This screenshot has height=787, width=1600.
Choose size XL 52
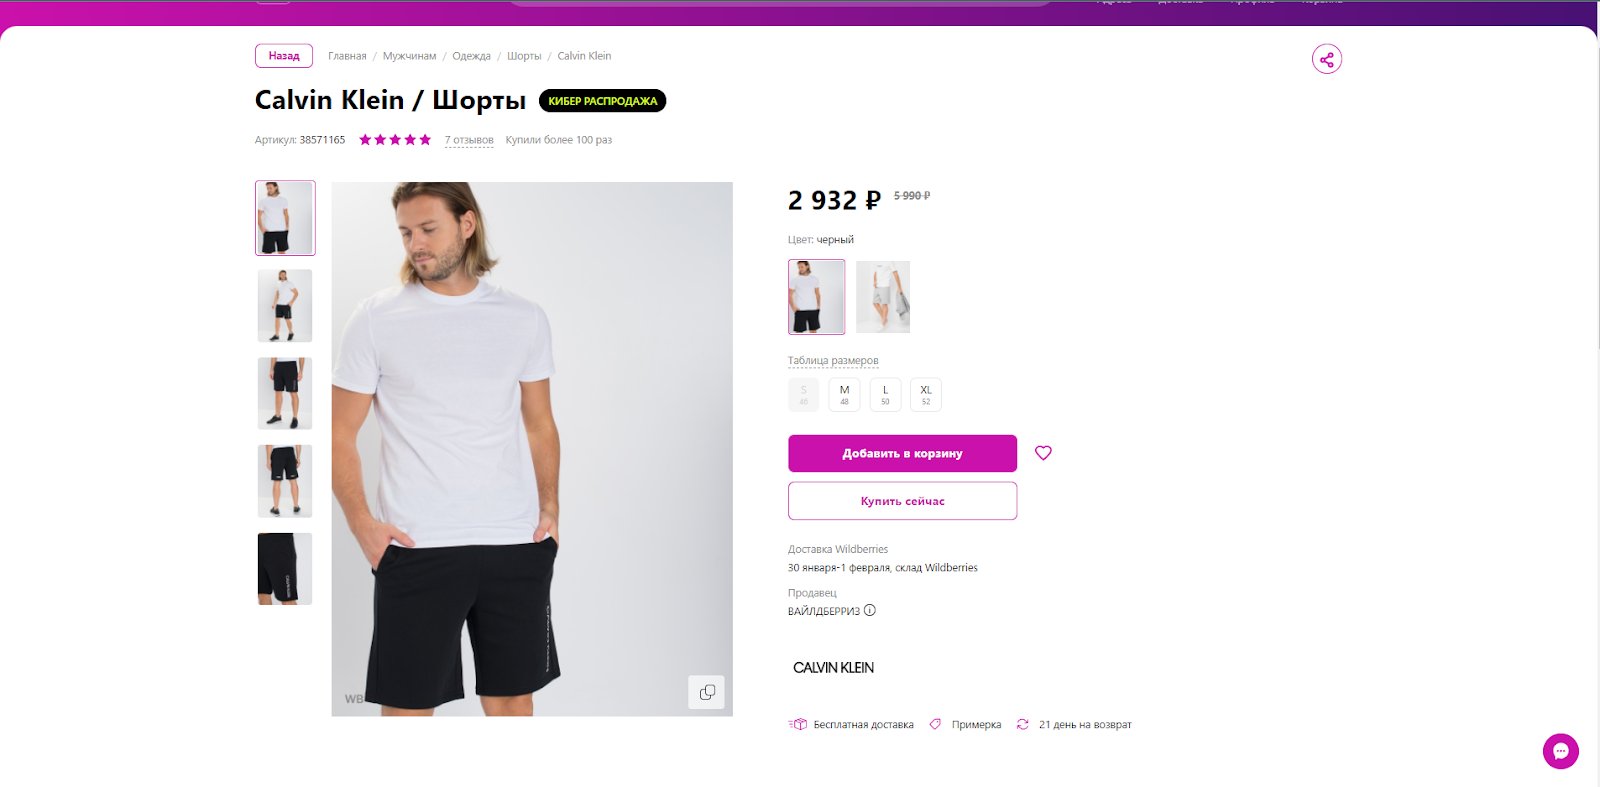[926, 395]
